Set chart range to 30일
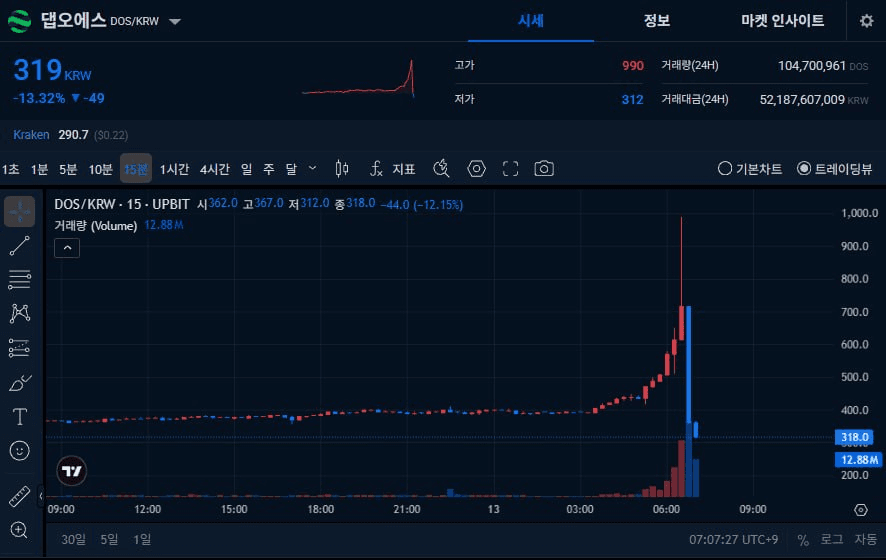Screen dimensions: 886x560 coord(73,540)
